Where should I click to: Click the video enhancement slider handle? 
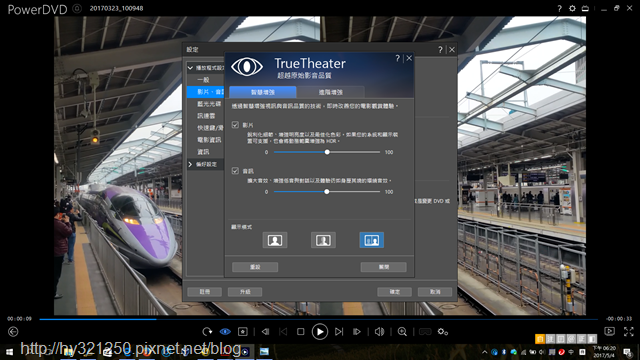[327, 152]
